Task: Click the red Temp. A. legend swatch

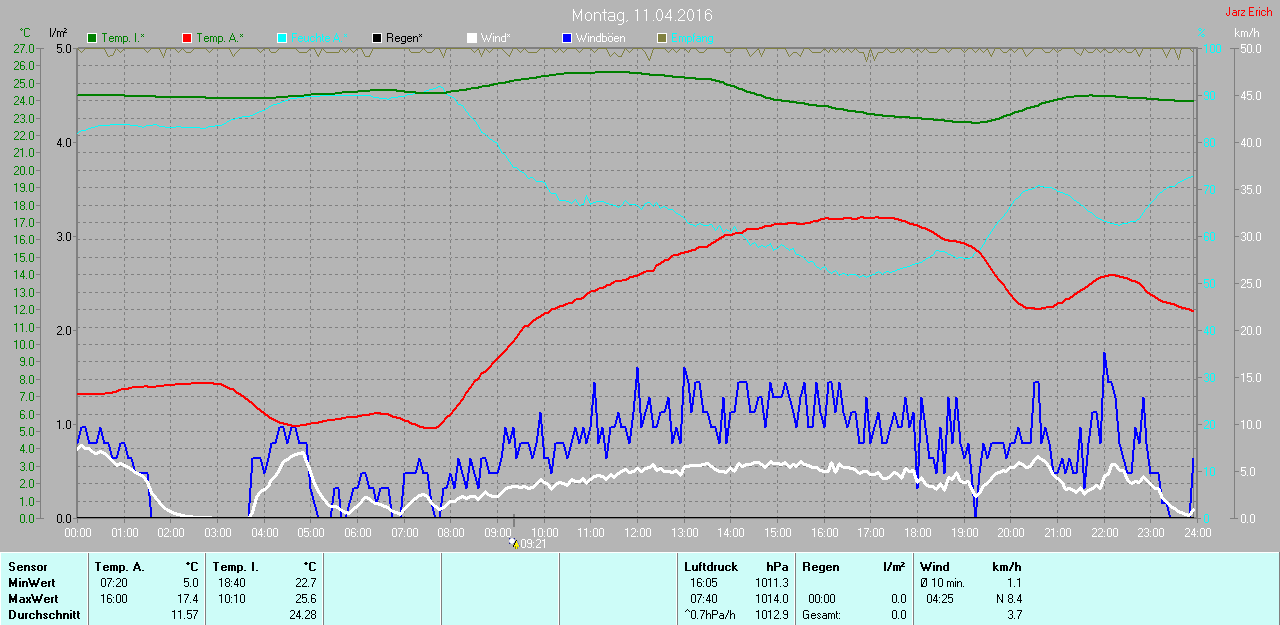Action: (x=187, y=38)
